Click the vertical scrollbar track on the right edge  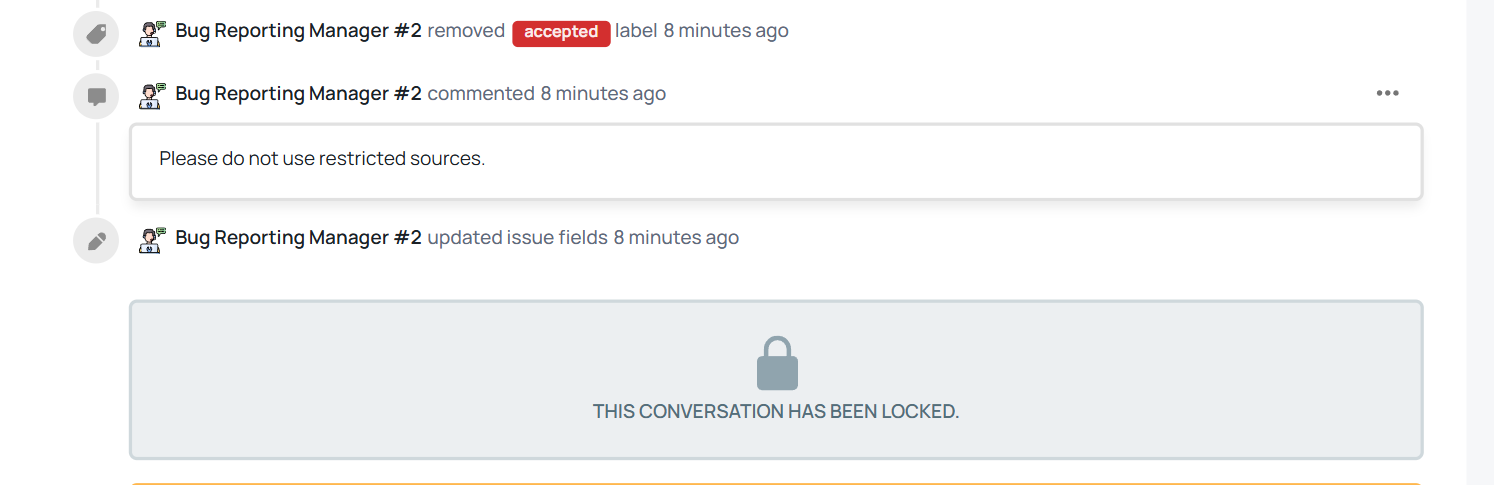1480,242
